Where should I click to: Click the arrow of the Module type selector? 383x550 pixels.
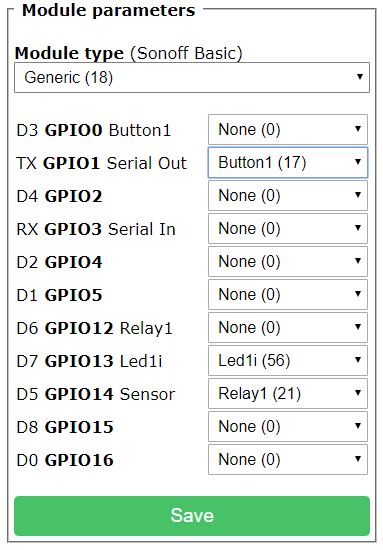point(360,76)
